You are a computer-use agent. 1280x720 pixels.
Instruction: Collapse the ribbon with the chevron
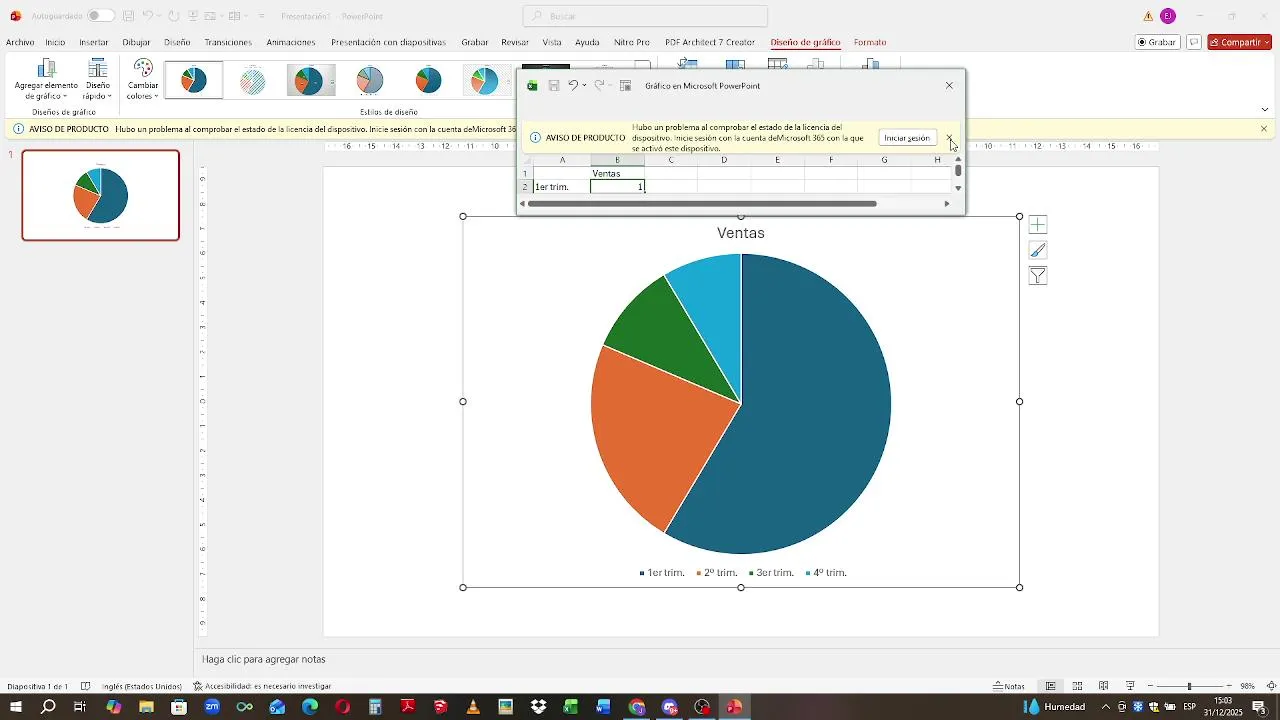[x=1264, y=109]
